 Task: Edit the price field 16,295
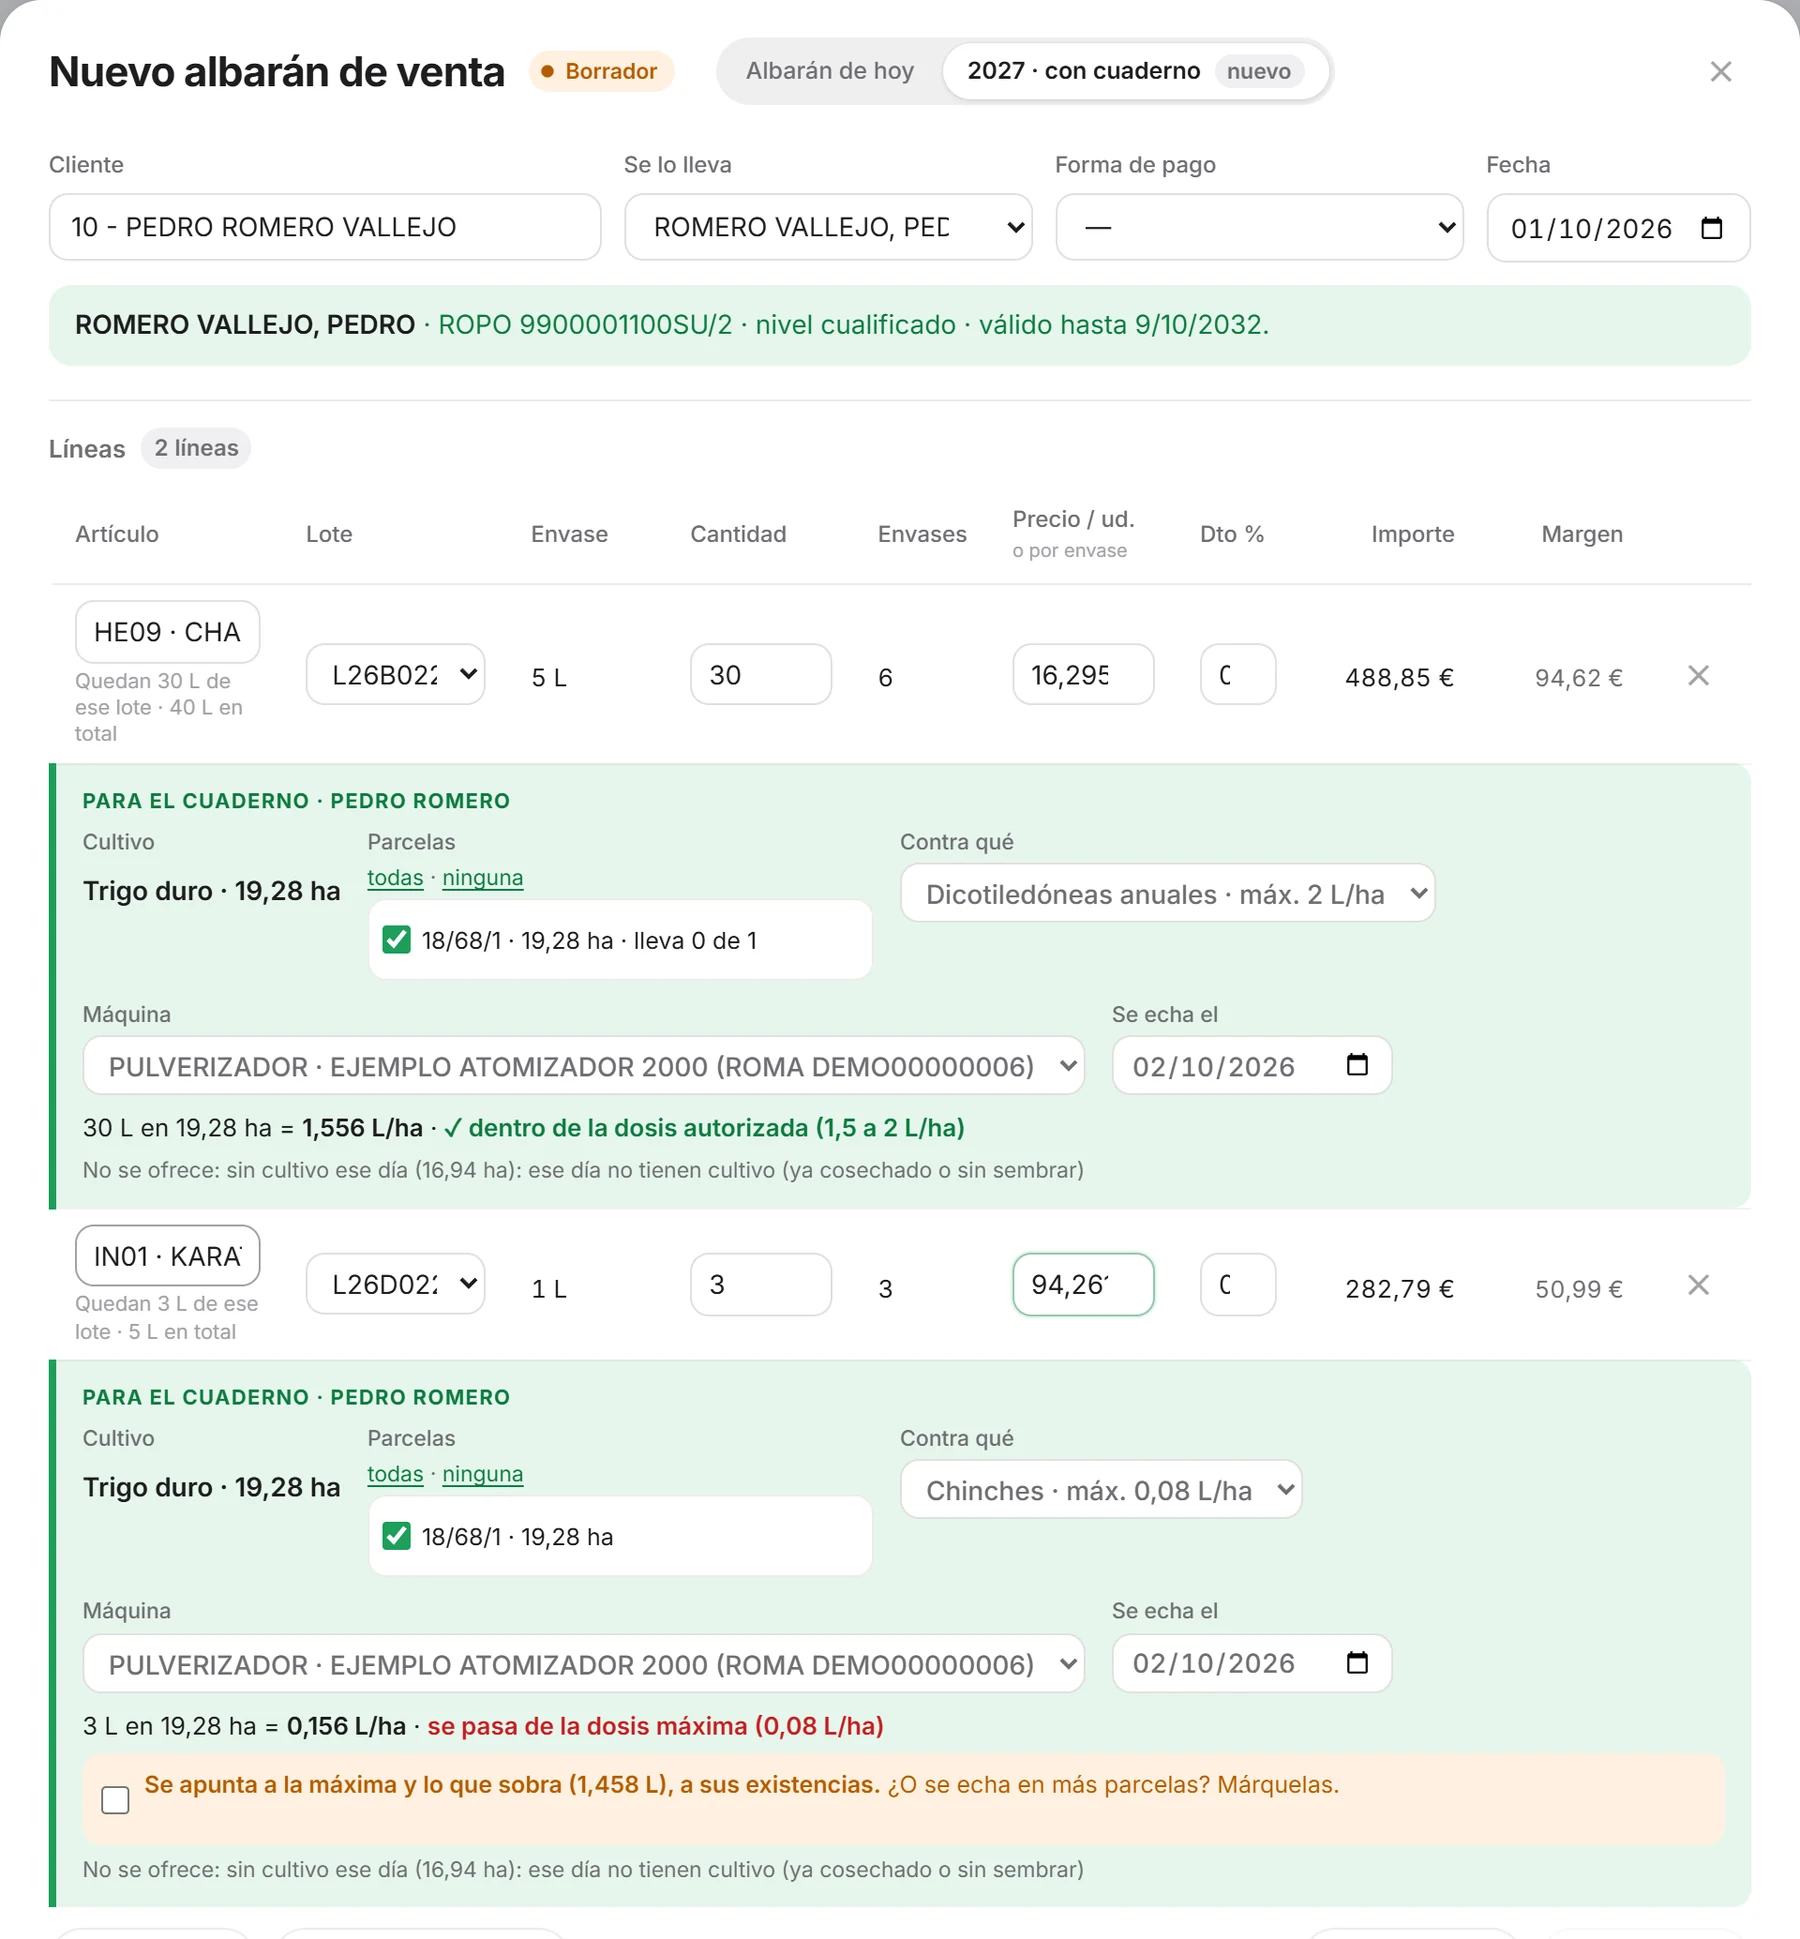tap(1083, 675)
